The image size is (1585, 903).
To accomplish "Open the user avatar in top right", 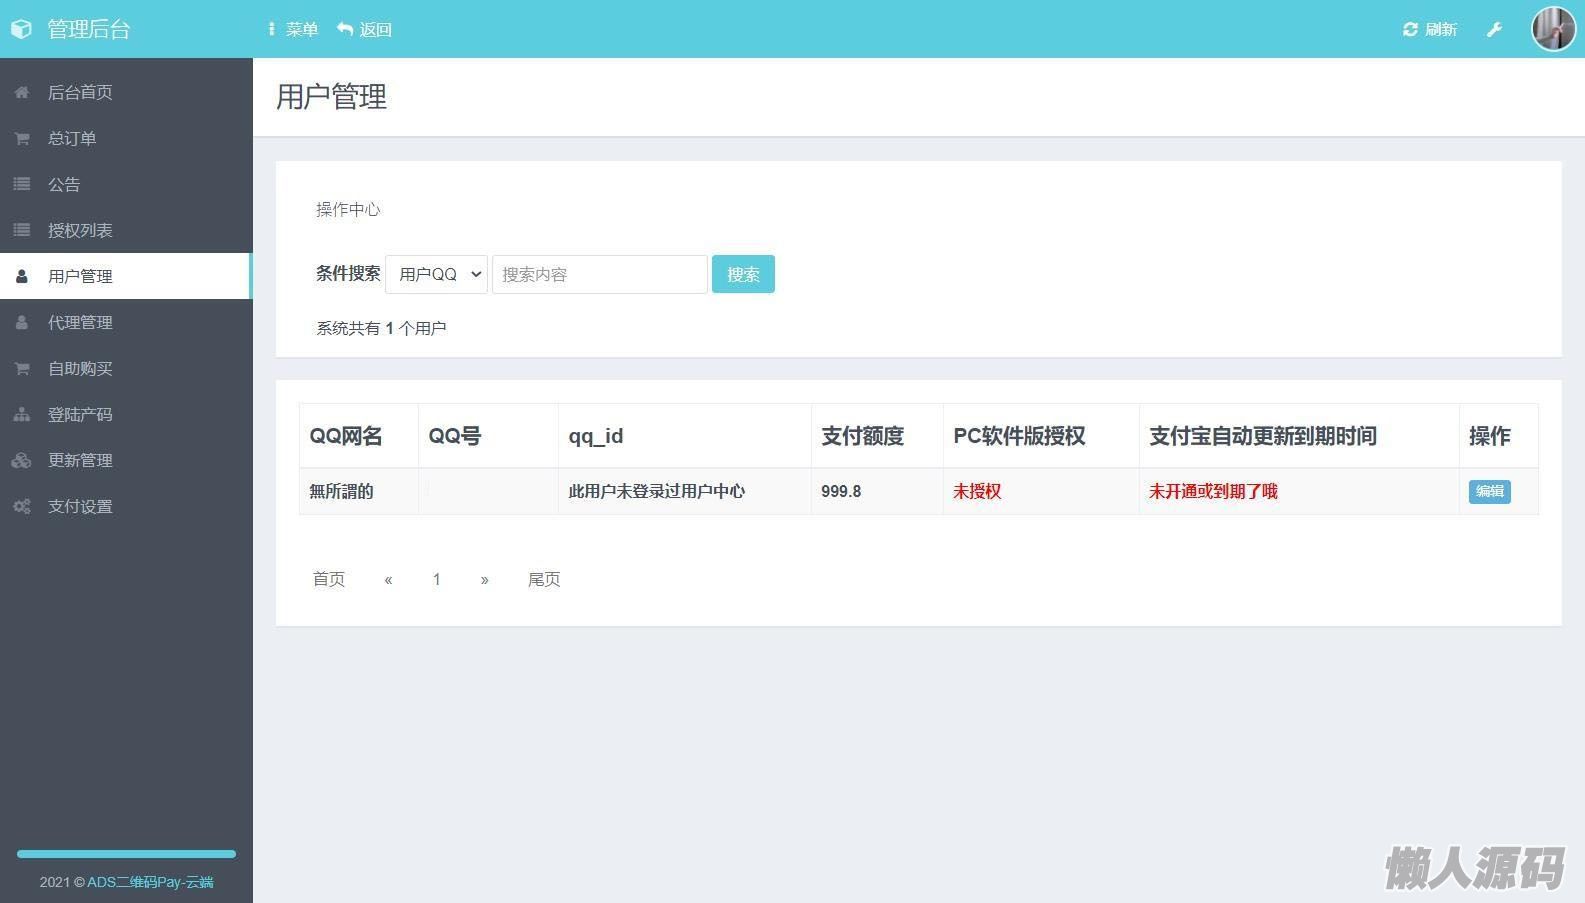I will (x=1553, y=29).
